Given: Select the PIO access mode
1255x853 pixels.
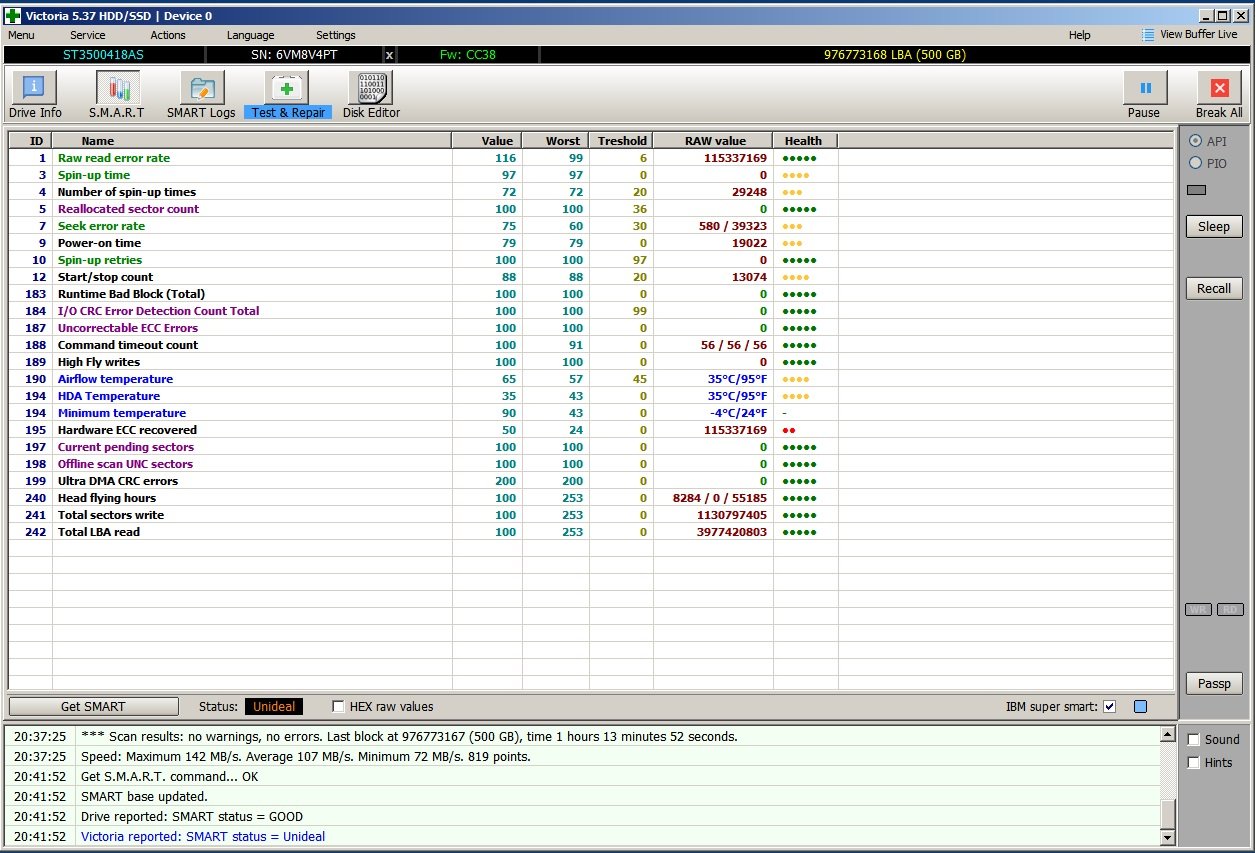Looking at the screenshot, I should [x=1195, y=163].
